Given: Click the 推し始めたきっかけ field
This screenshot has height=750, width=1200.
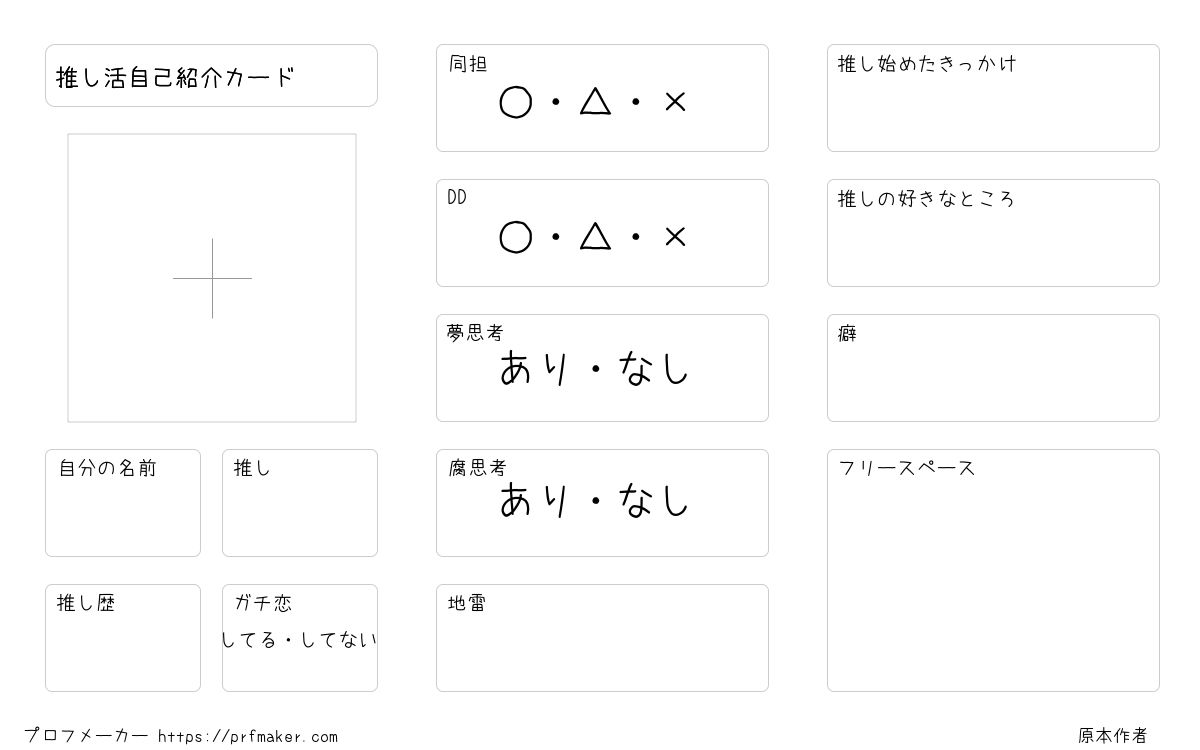Looking at the screenshot, I should click(x=993, y=98).
